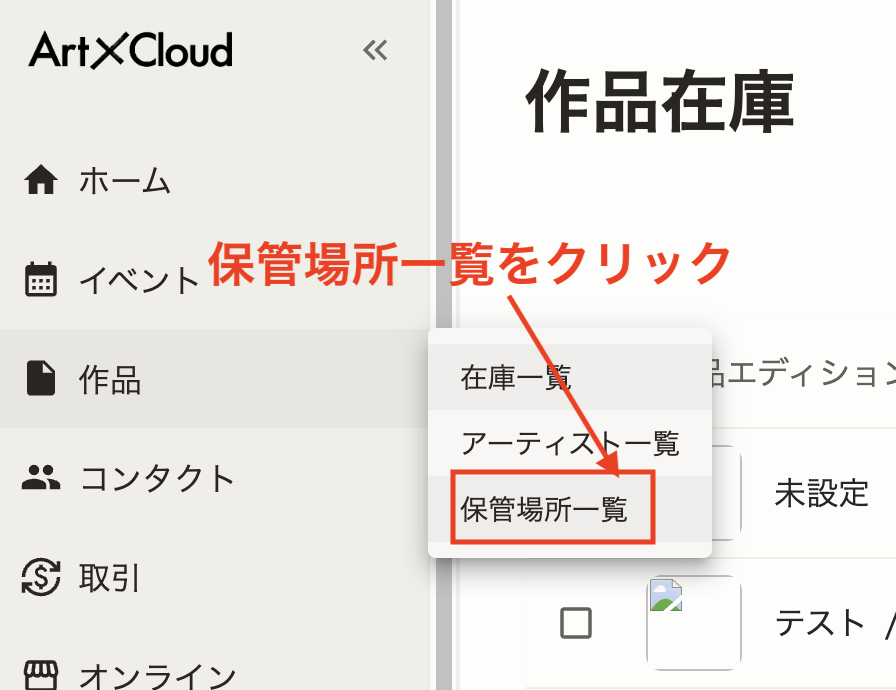Collapse the sidebar with double-chevron icon
The height and width of the screenshot is (690, 896).
coord(375,50)
